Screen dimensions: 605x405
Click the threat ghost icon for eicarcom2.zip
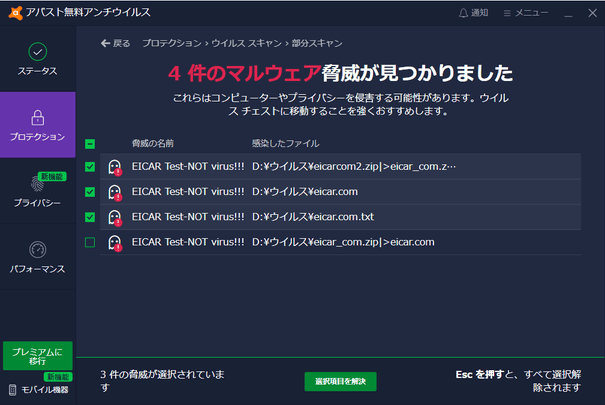115,167
